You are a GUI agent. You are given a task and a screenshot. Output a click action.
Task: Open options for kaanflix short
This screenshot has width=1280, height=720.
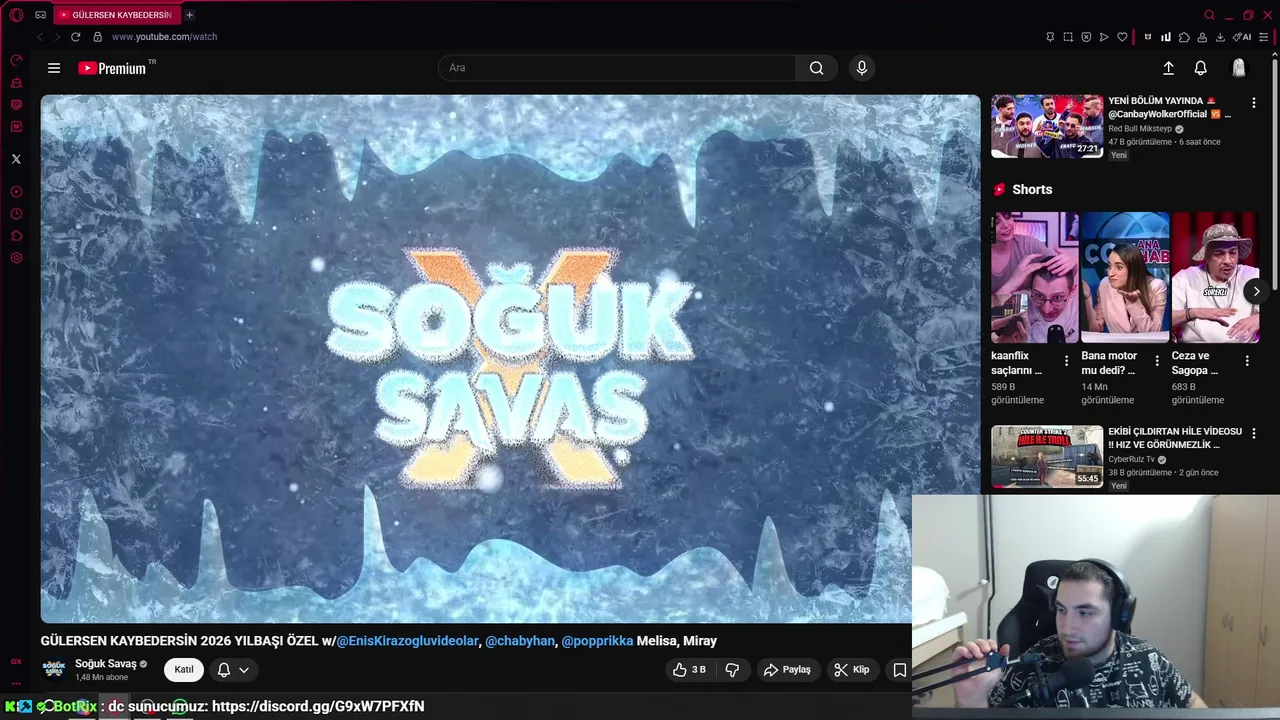[1066, 361]
